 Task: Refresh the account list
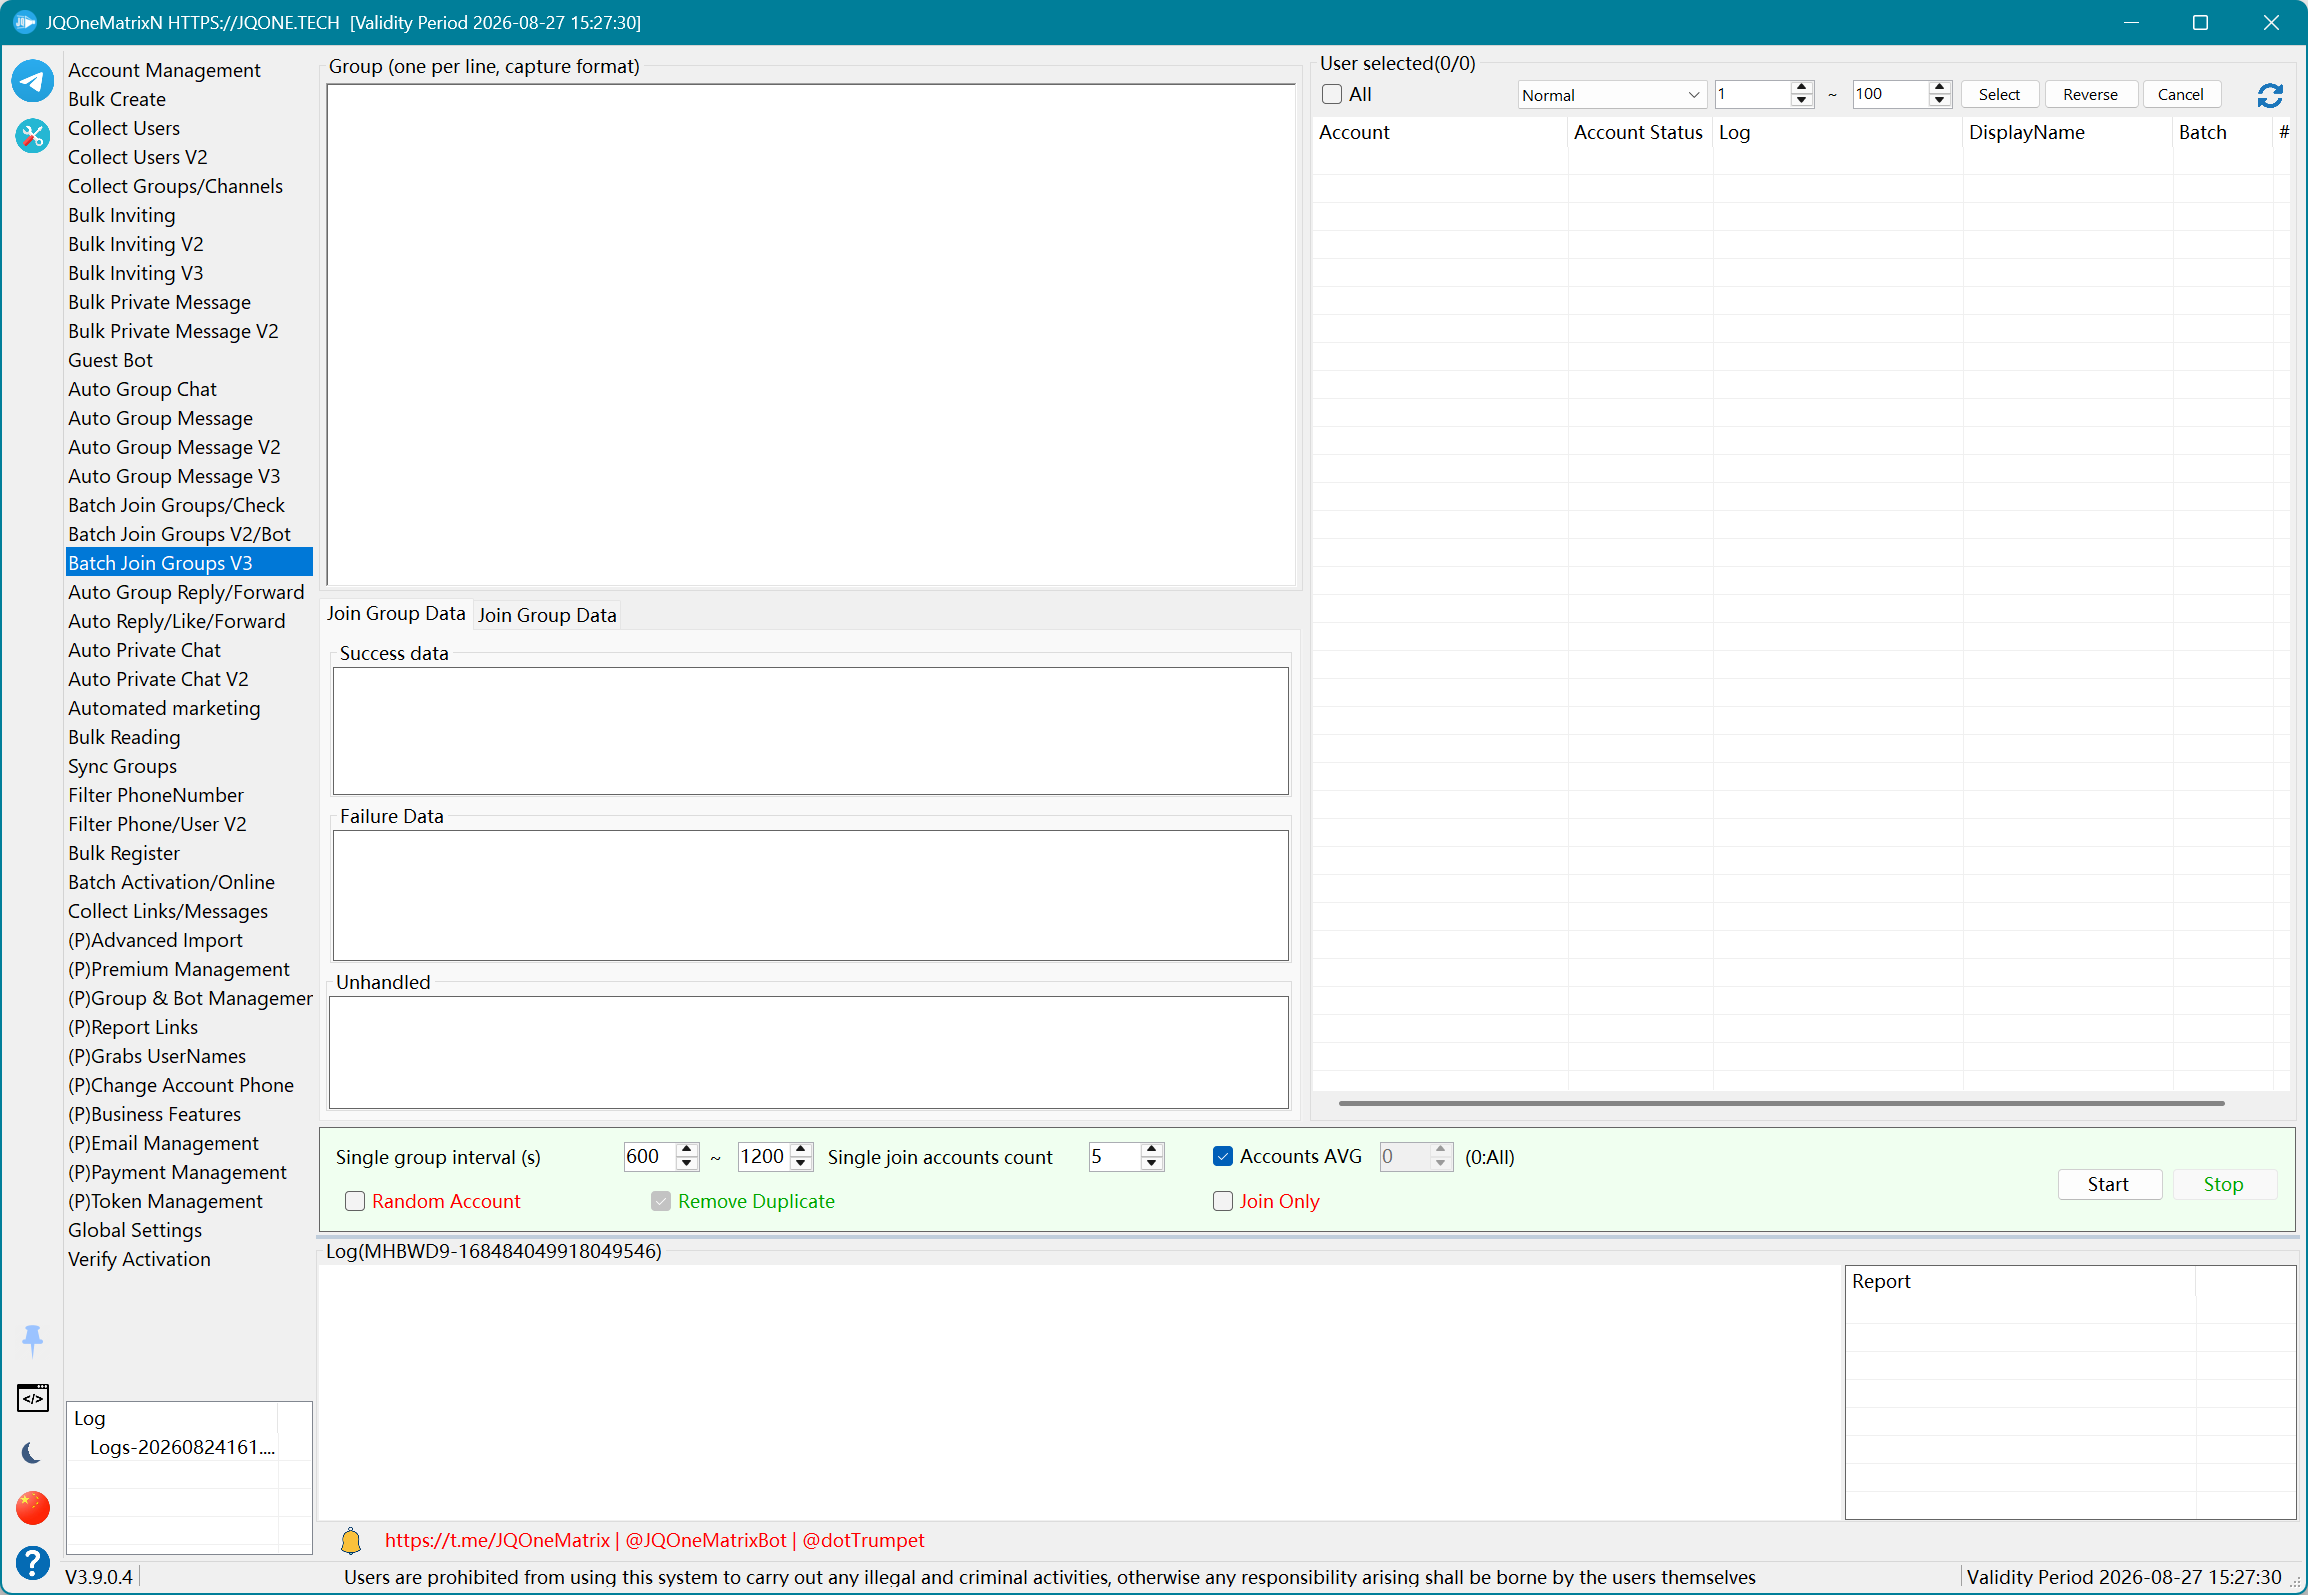(x=2270, y=95)
